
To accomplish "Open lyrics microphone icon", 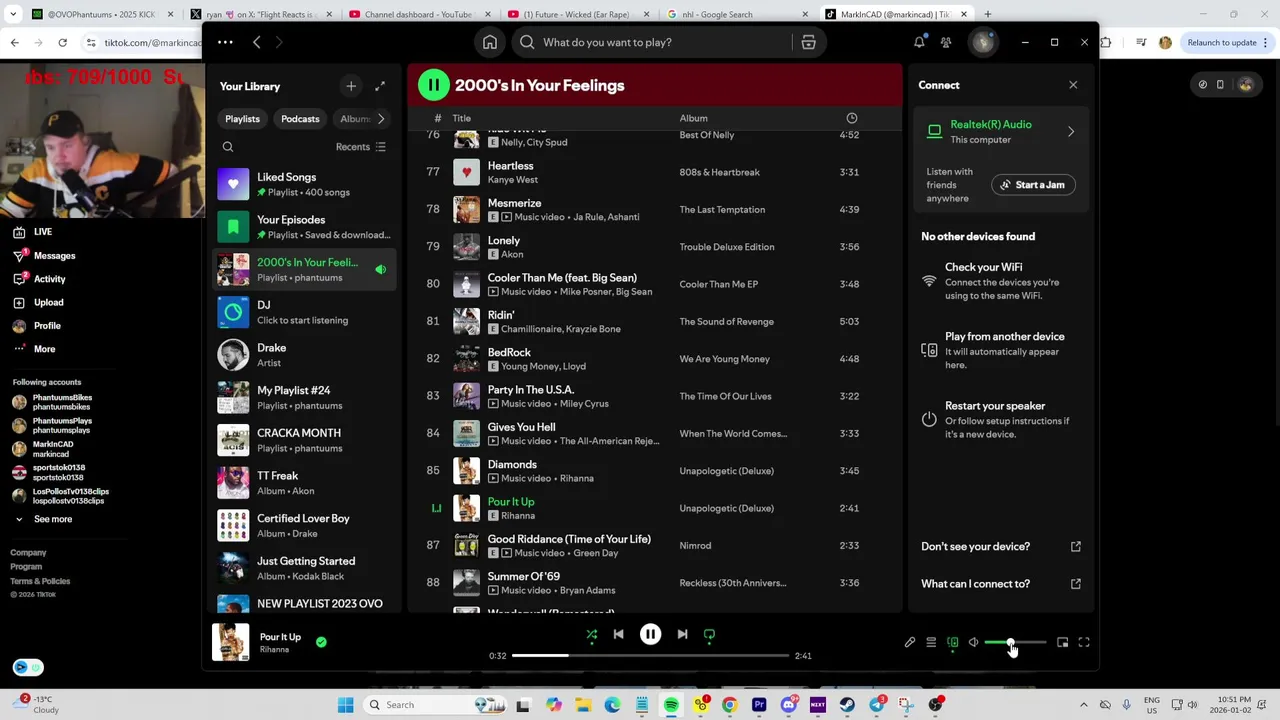I will click(x=910, y=642).
